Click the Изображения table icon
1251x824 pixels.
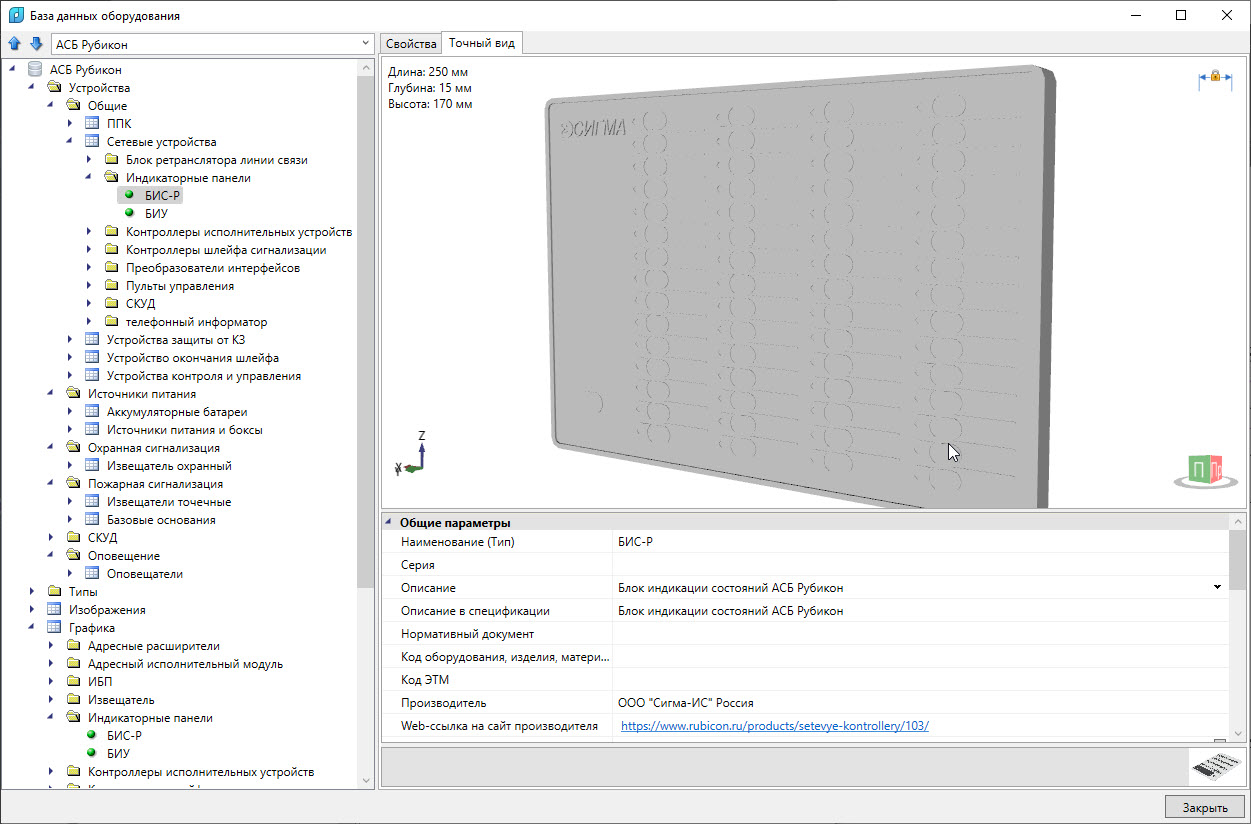(54, 610)
